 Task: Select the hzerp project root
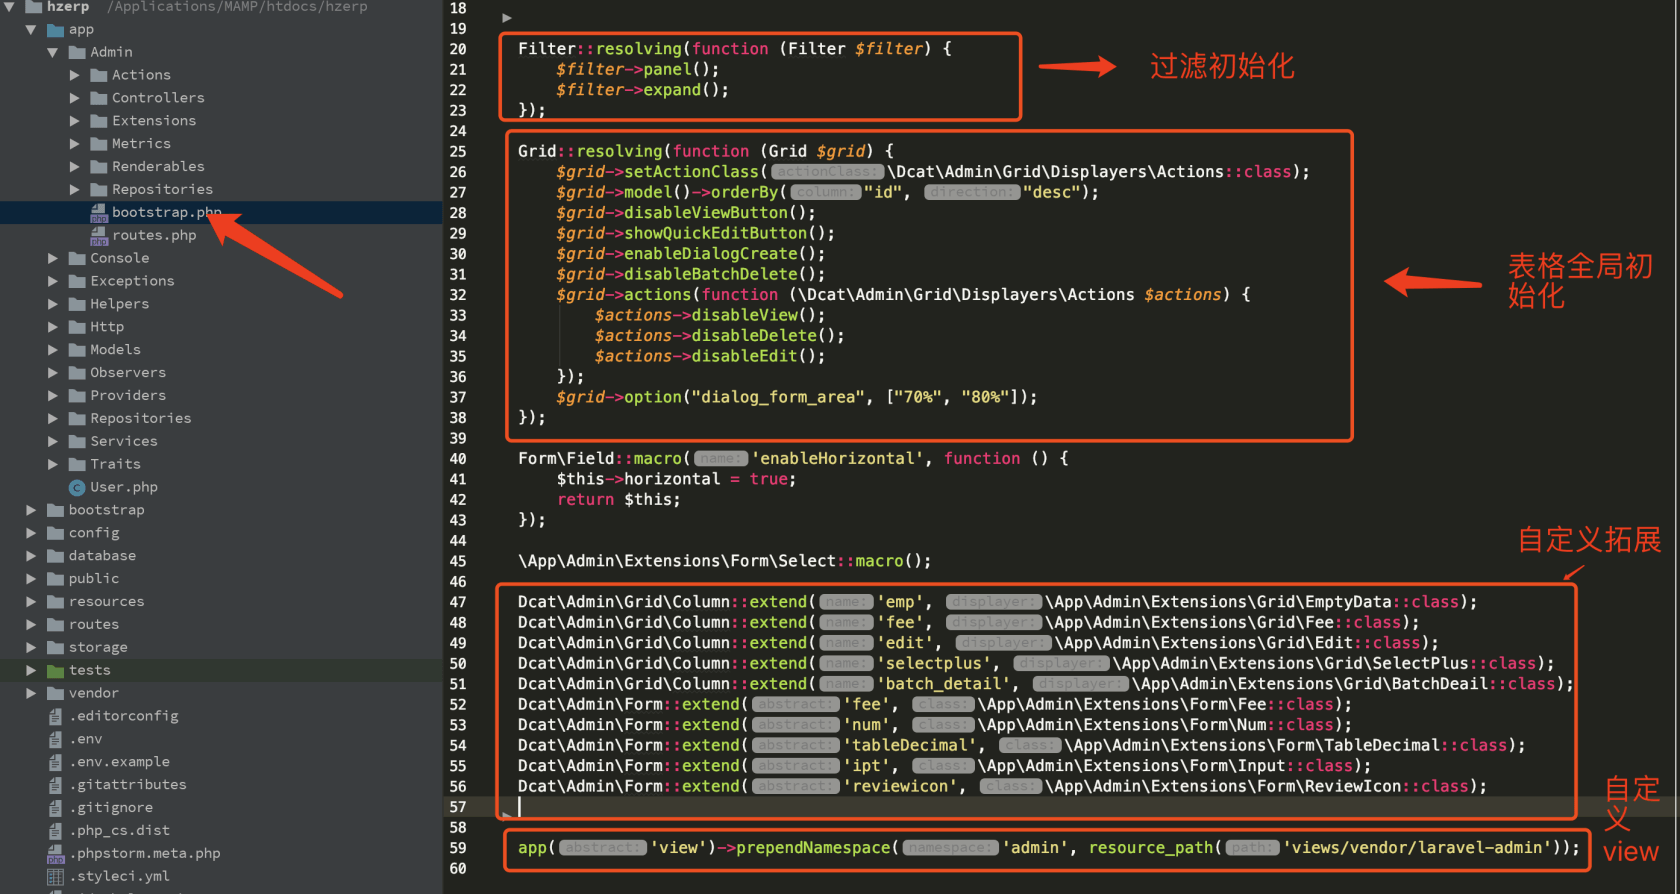(68, 7)
